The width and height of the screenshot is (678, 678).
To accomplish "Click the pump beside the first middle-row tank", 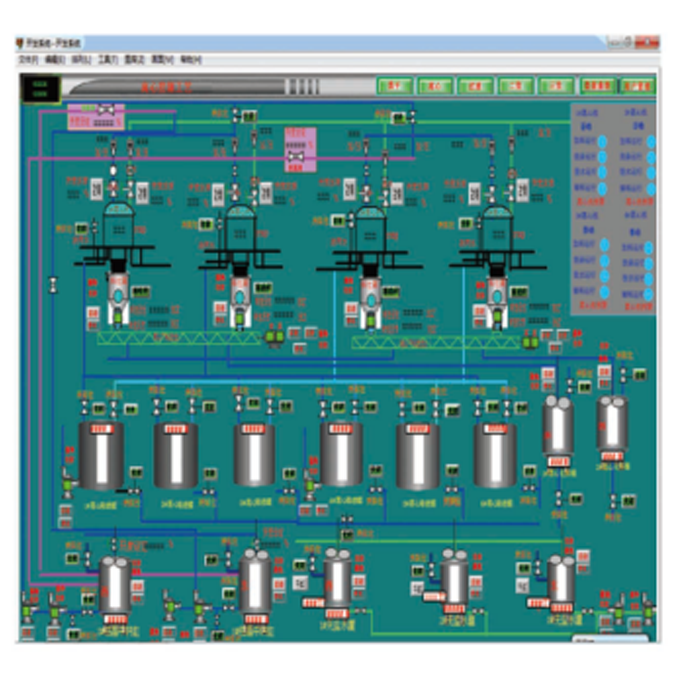I will pyautogui.click(x=68, y=483).
